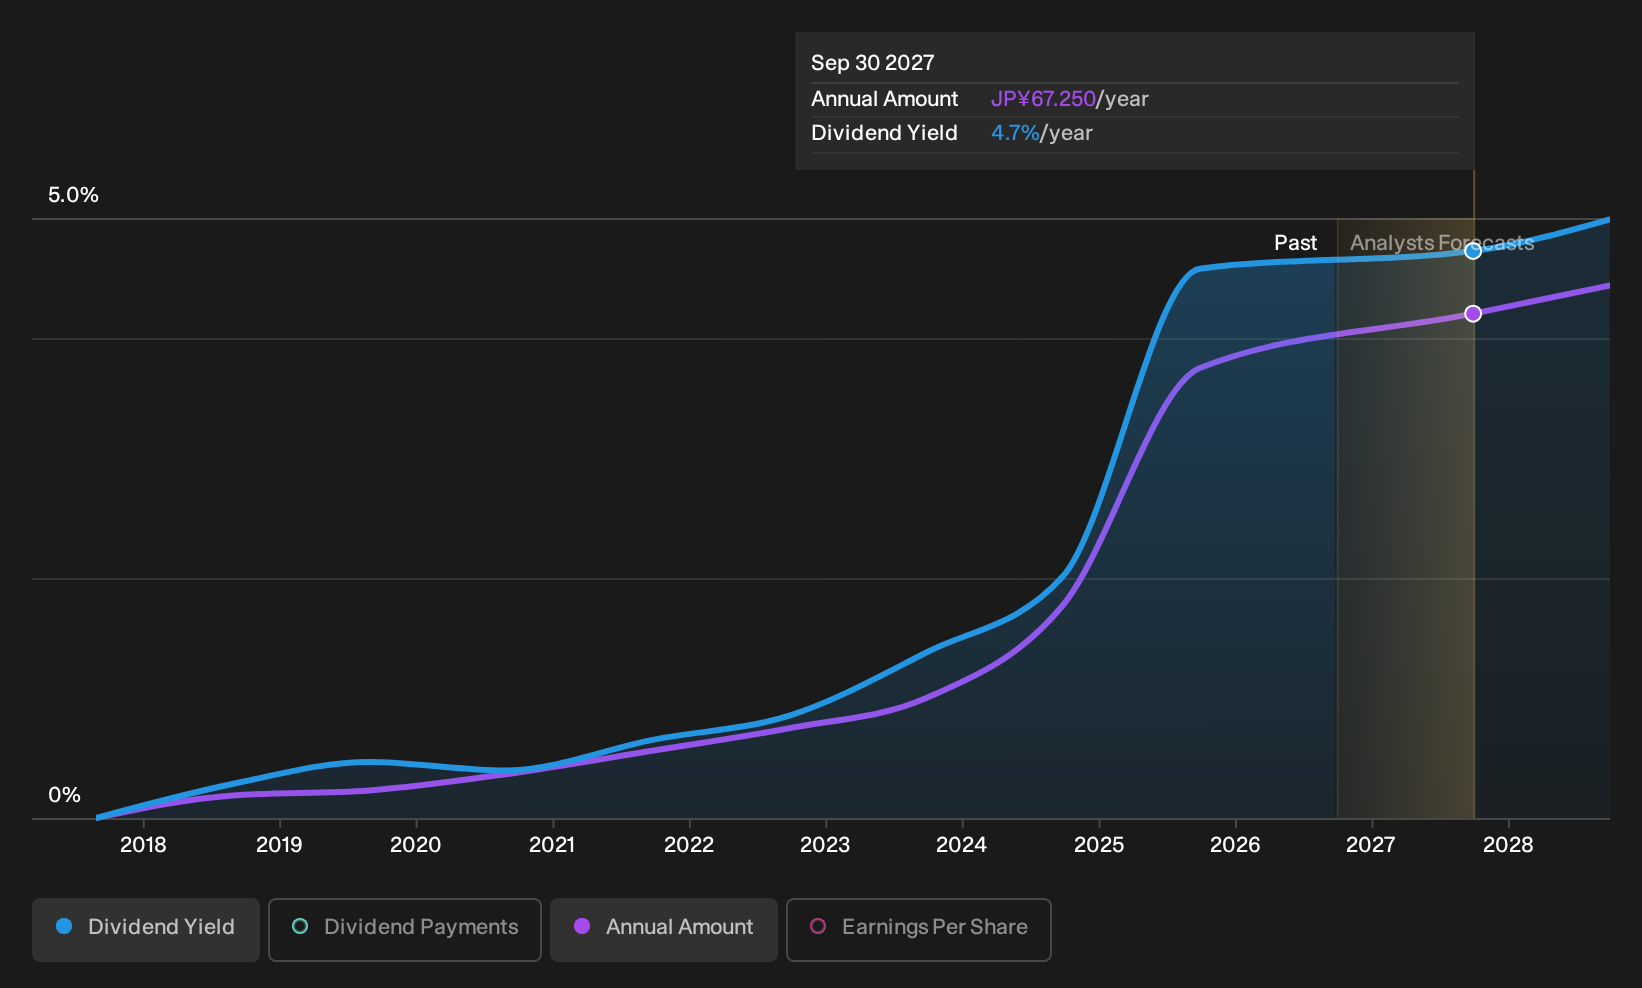The height and width of the screenshot is (988, 1642).
Task: Click the 2018 x-axis label
Action: pyautogui.click(x=143, y=845)
